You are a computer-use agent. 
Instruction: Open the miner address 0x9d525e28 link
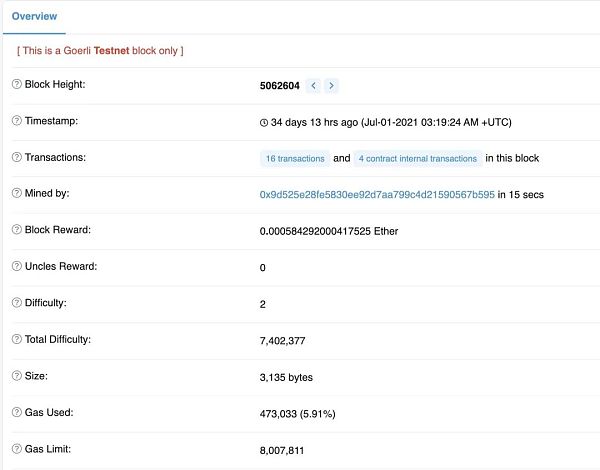click(x=377, y=195)
